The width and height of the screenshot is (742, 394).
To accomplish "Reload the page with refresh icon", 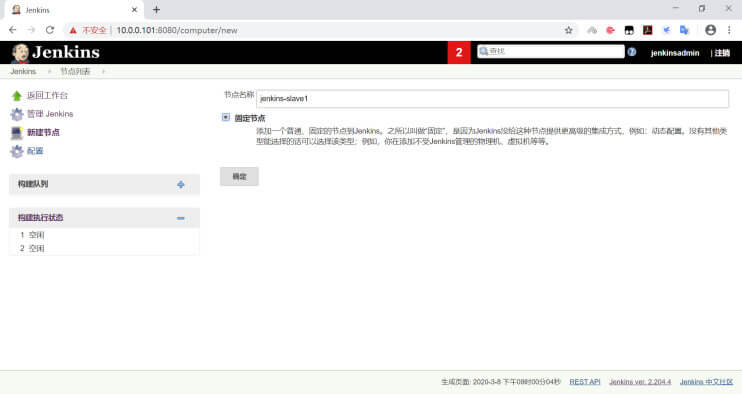I will 50,30.
